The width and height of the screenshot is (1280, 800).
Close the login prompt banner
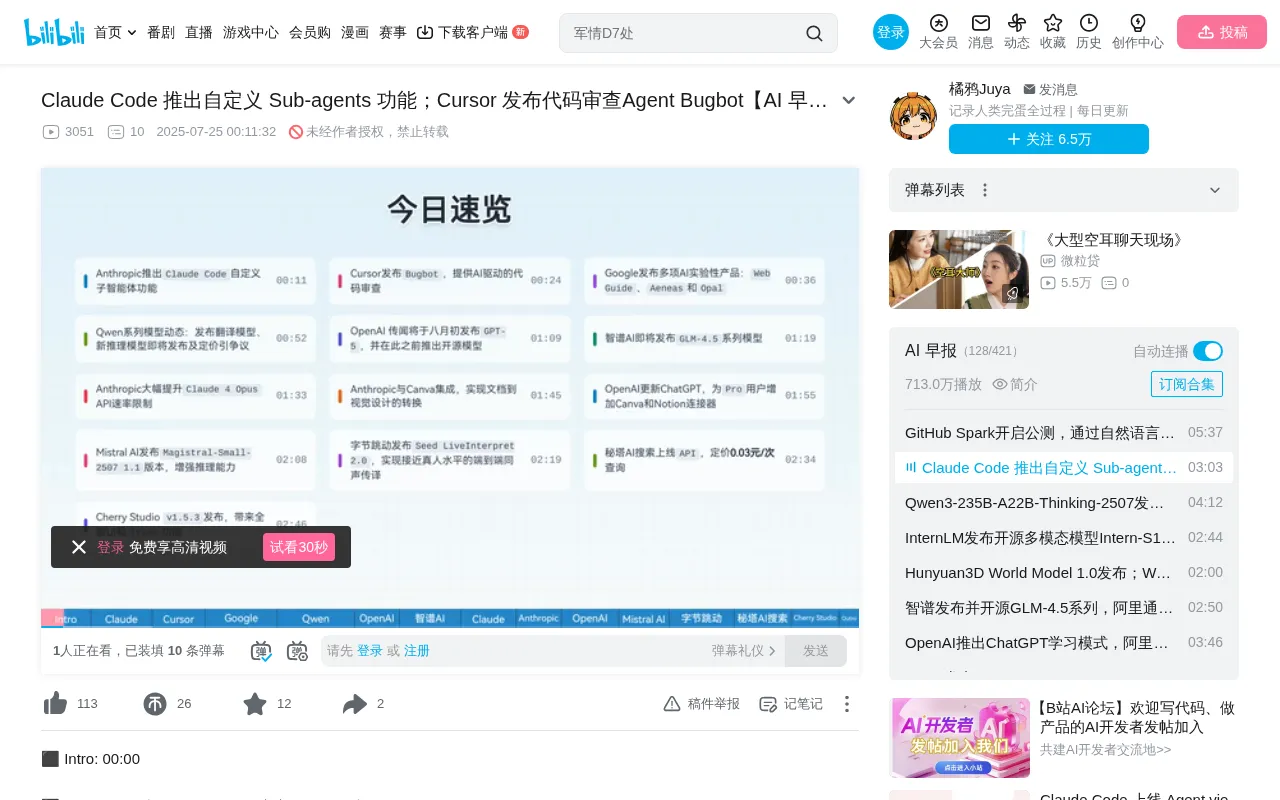tap(79, 547)
